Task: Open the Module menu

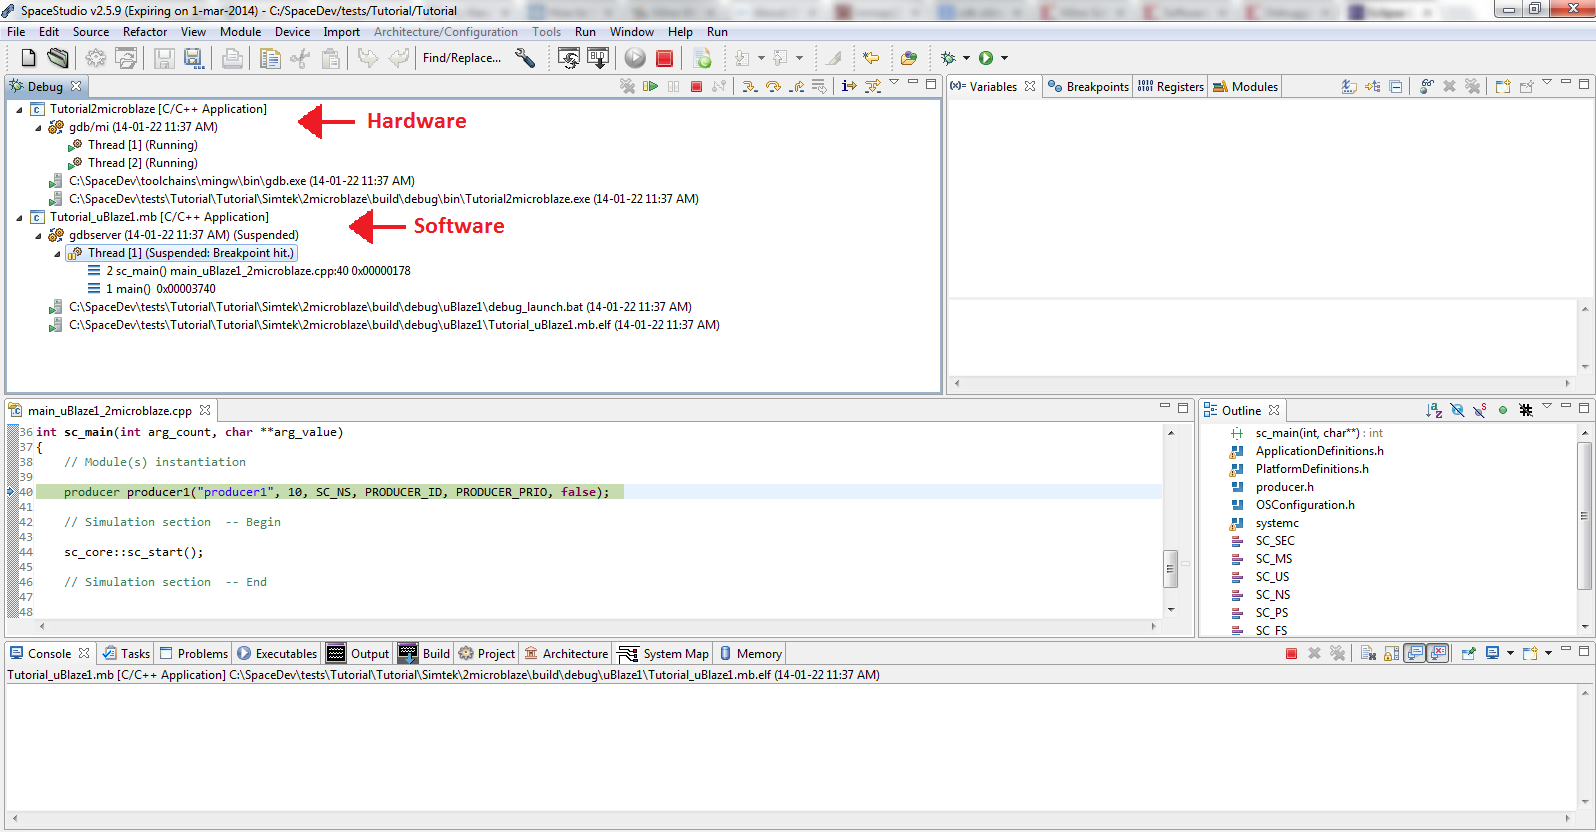Action: click(x=240, y=32)
